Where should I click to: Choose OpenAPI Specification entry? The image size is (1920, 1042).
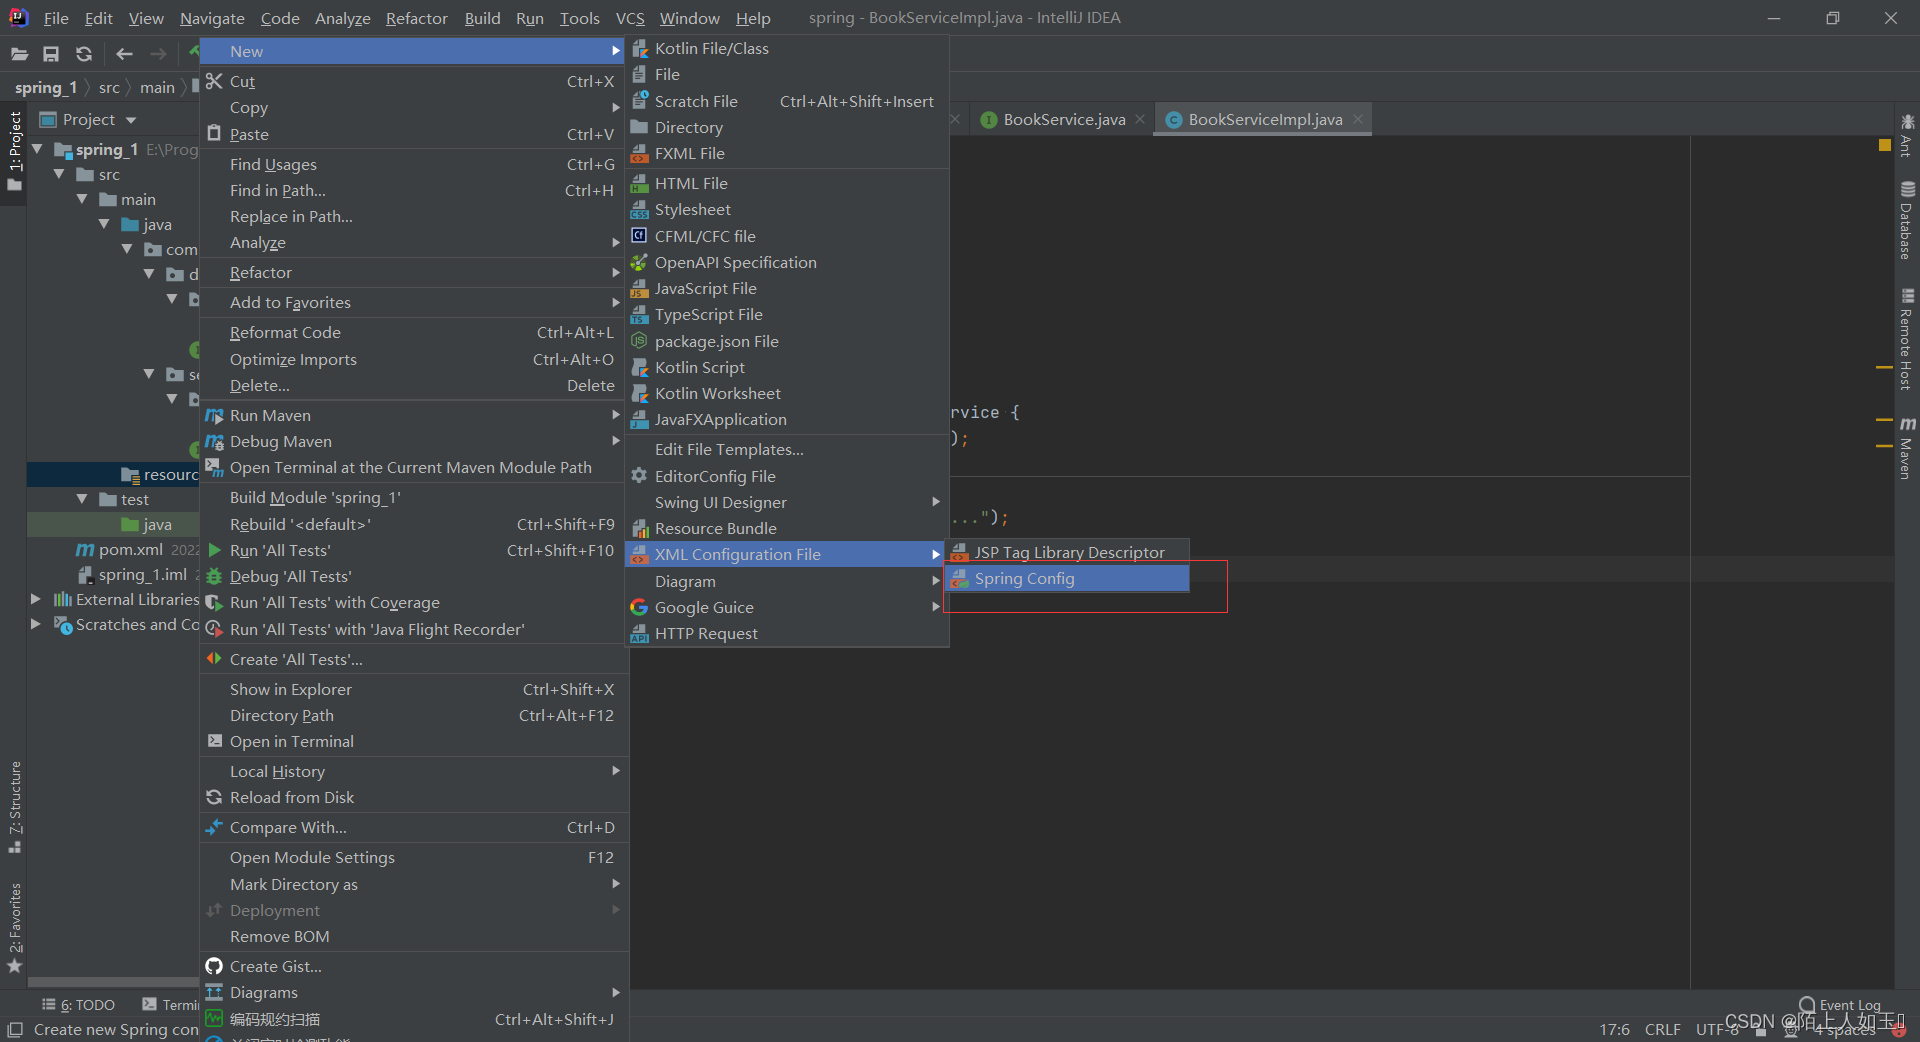(x=787, y=262)
